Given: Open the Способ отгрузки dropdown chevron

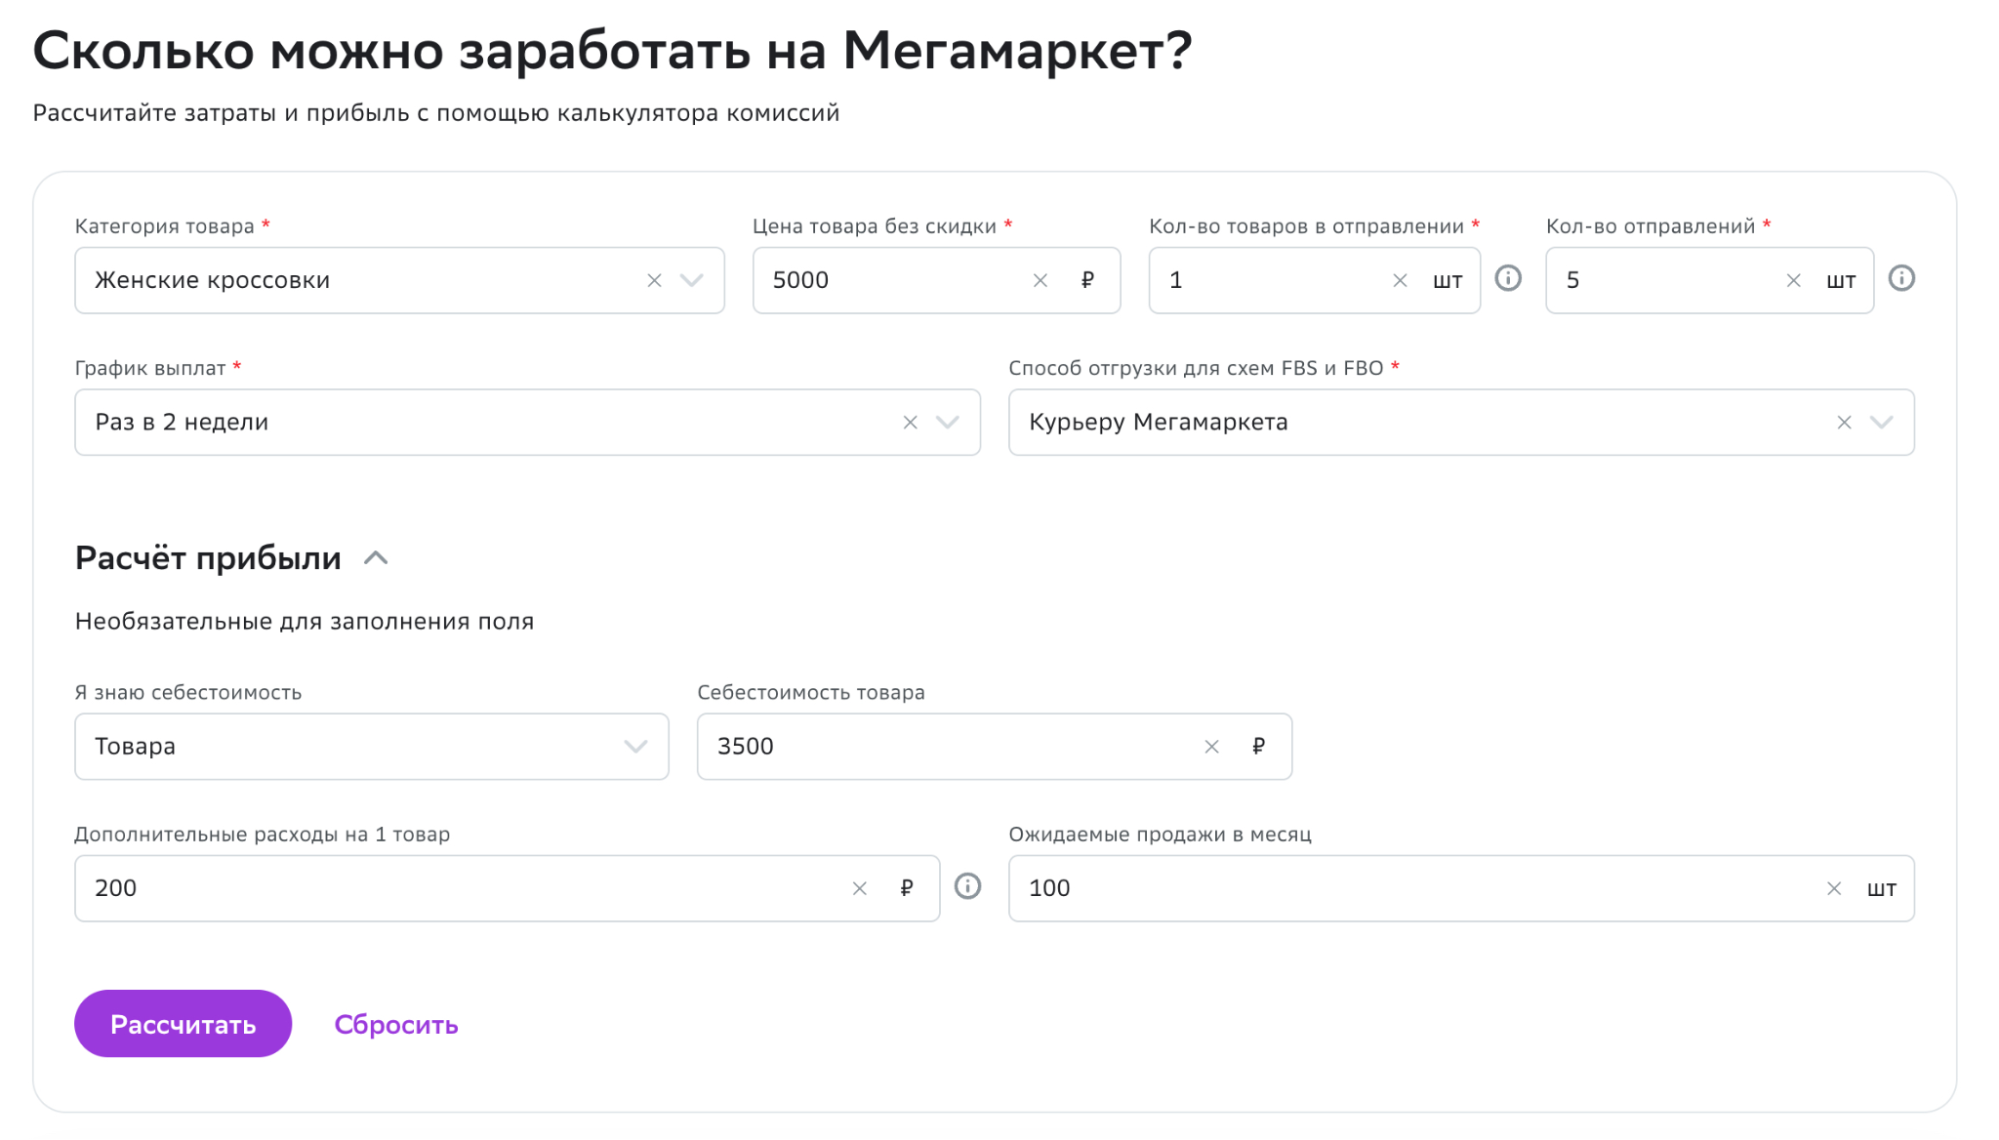Looking at the screenshot, I should [1881, 423].
